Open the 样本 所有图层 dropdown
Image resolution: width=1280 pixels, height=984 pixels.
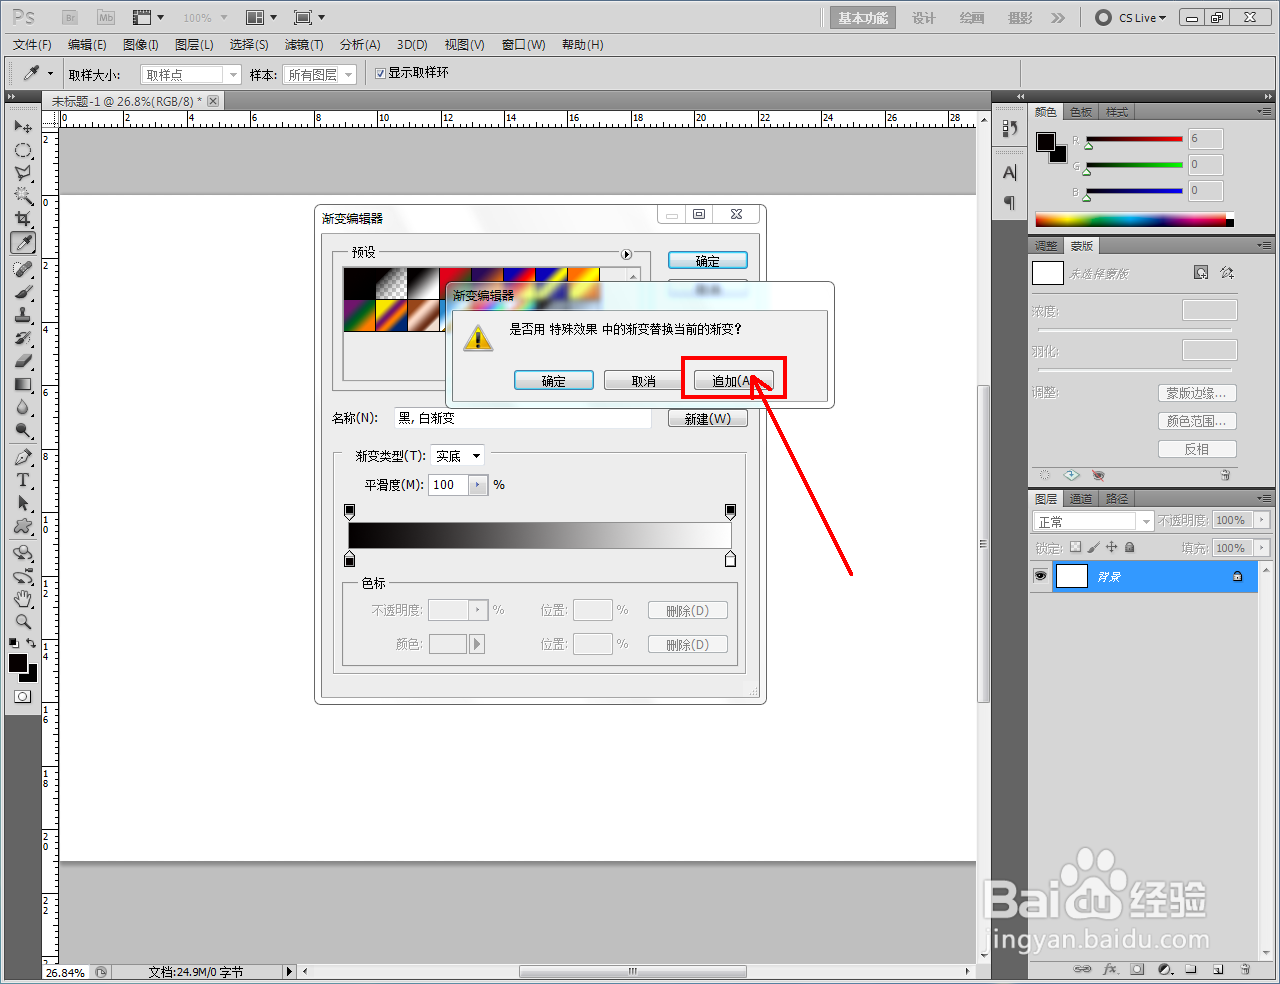coord(320,74)
